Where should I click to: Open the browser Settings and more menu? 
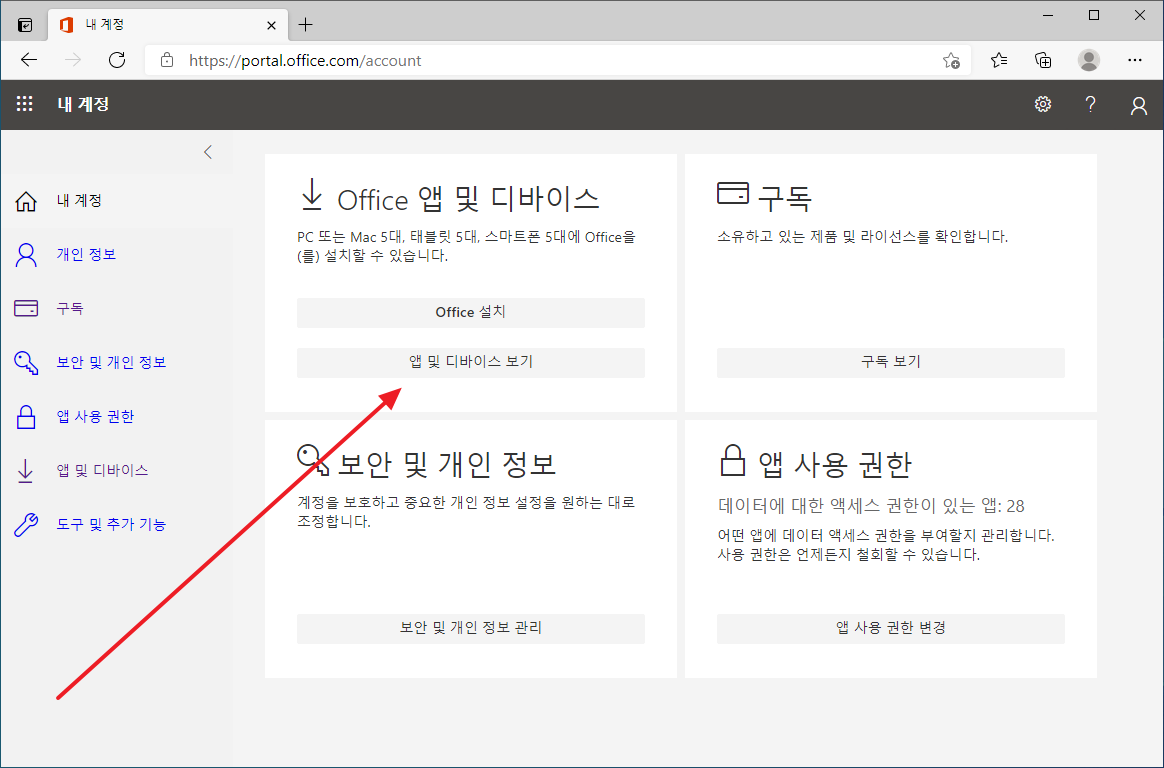(x=1134, y=60)
